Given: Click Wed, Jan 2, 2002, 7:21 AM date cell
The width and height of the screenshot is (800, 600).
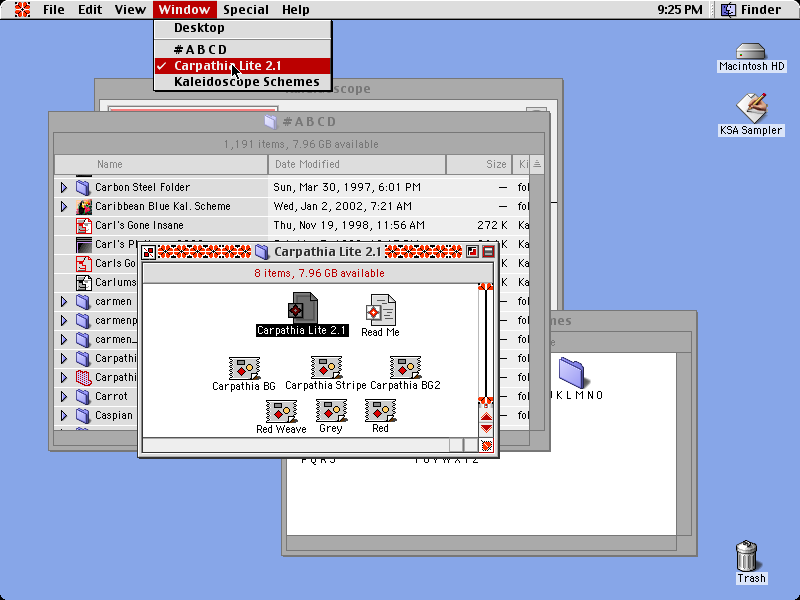Looking at the screenshot, I should (342, 207).
